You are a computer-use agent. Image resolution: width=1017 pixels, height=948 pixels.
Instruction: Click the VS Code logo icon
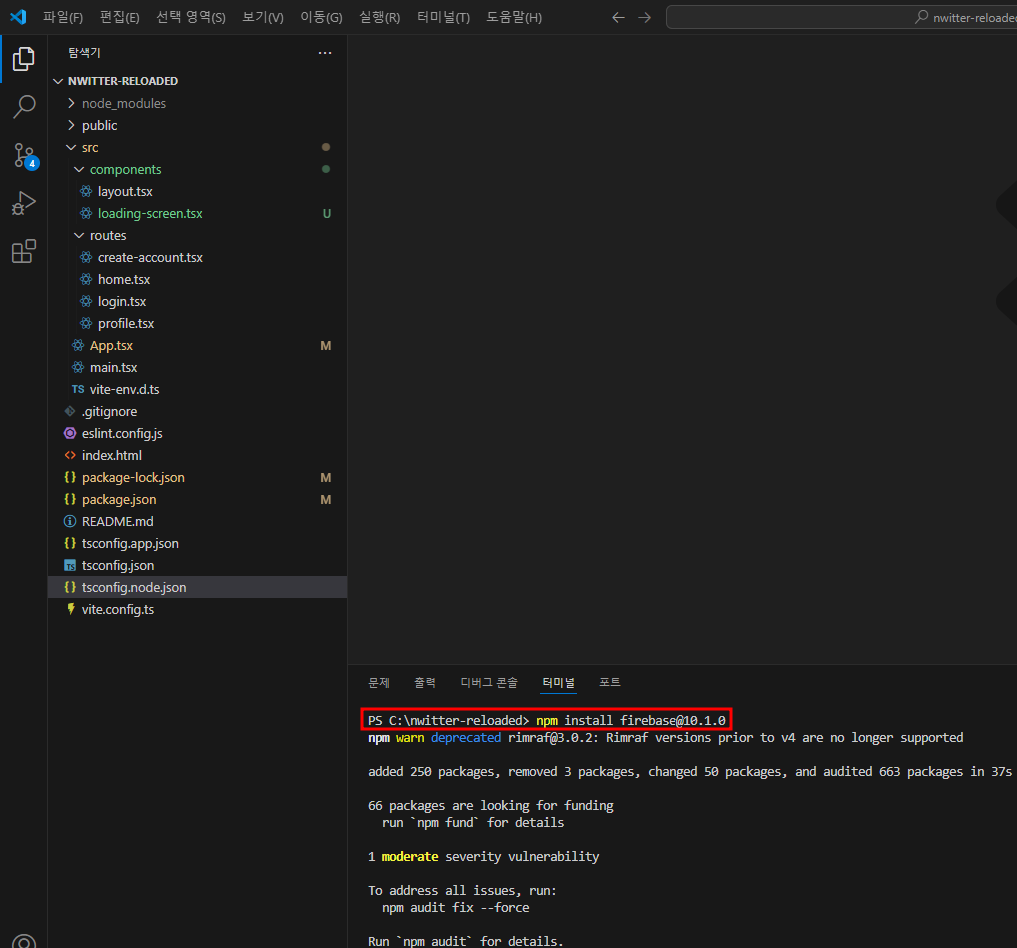[18, 17]
